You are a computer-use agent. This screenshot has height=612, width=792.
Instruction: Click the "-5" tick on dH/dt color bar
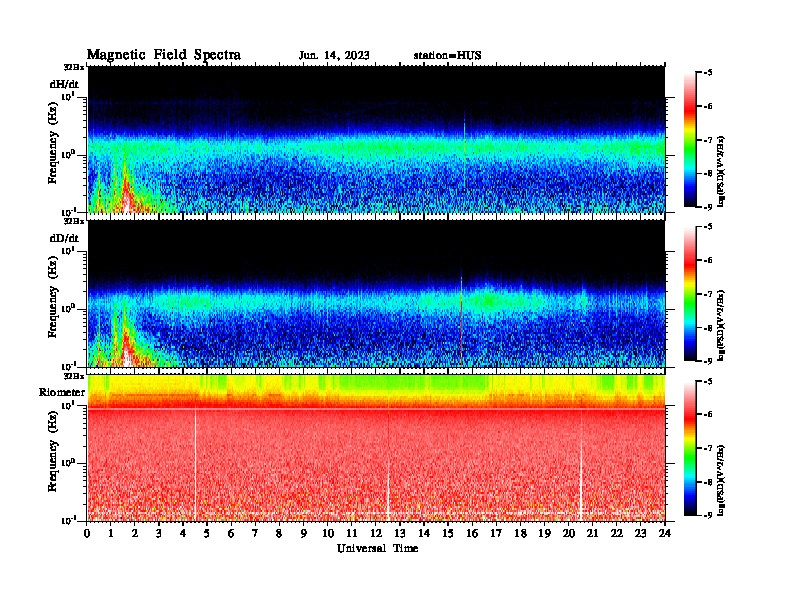(708, 73)
